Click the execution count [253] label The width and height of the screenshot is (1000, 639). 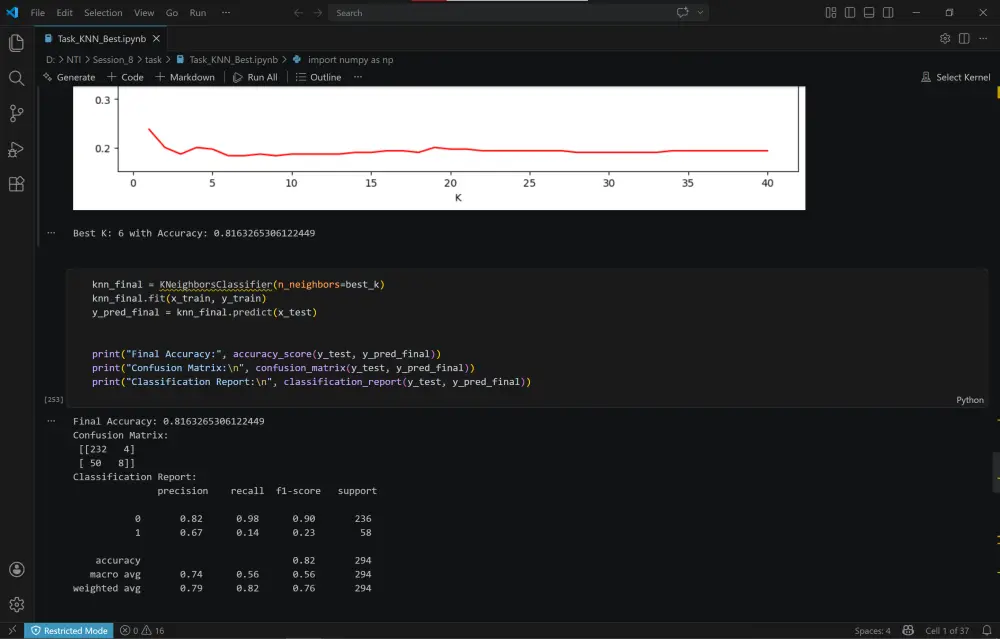(x=54, y=400)
